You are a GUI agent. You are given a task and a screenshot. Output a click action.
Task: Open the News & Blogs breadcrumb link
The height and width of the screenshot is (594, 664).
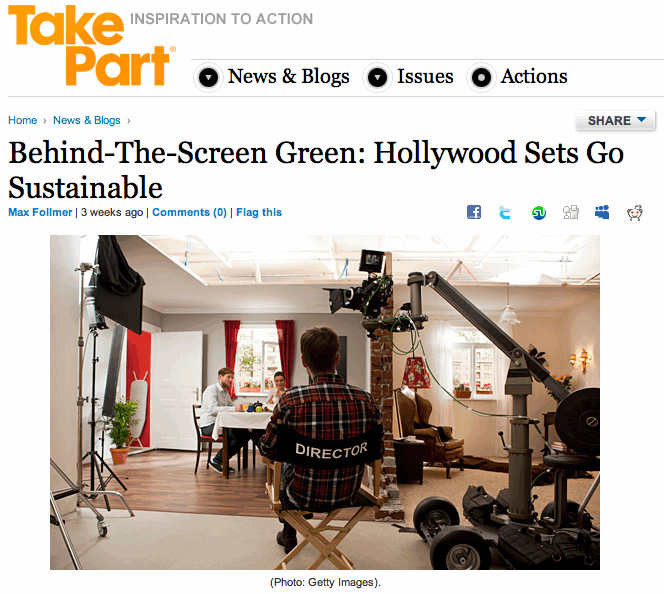(x=87, y=120)
